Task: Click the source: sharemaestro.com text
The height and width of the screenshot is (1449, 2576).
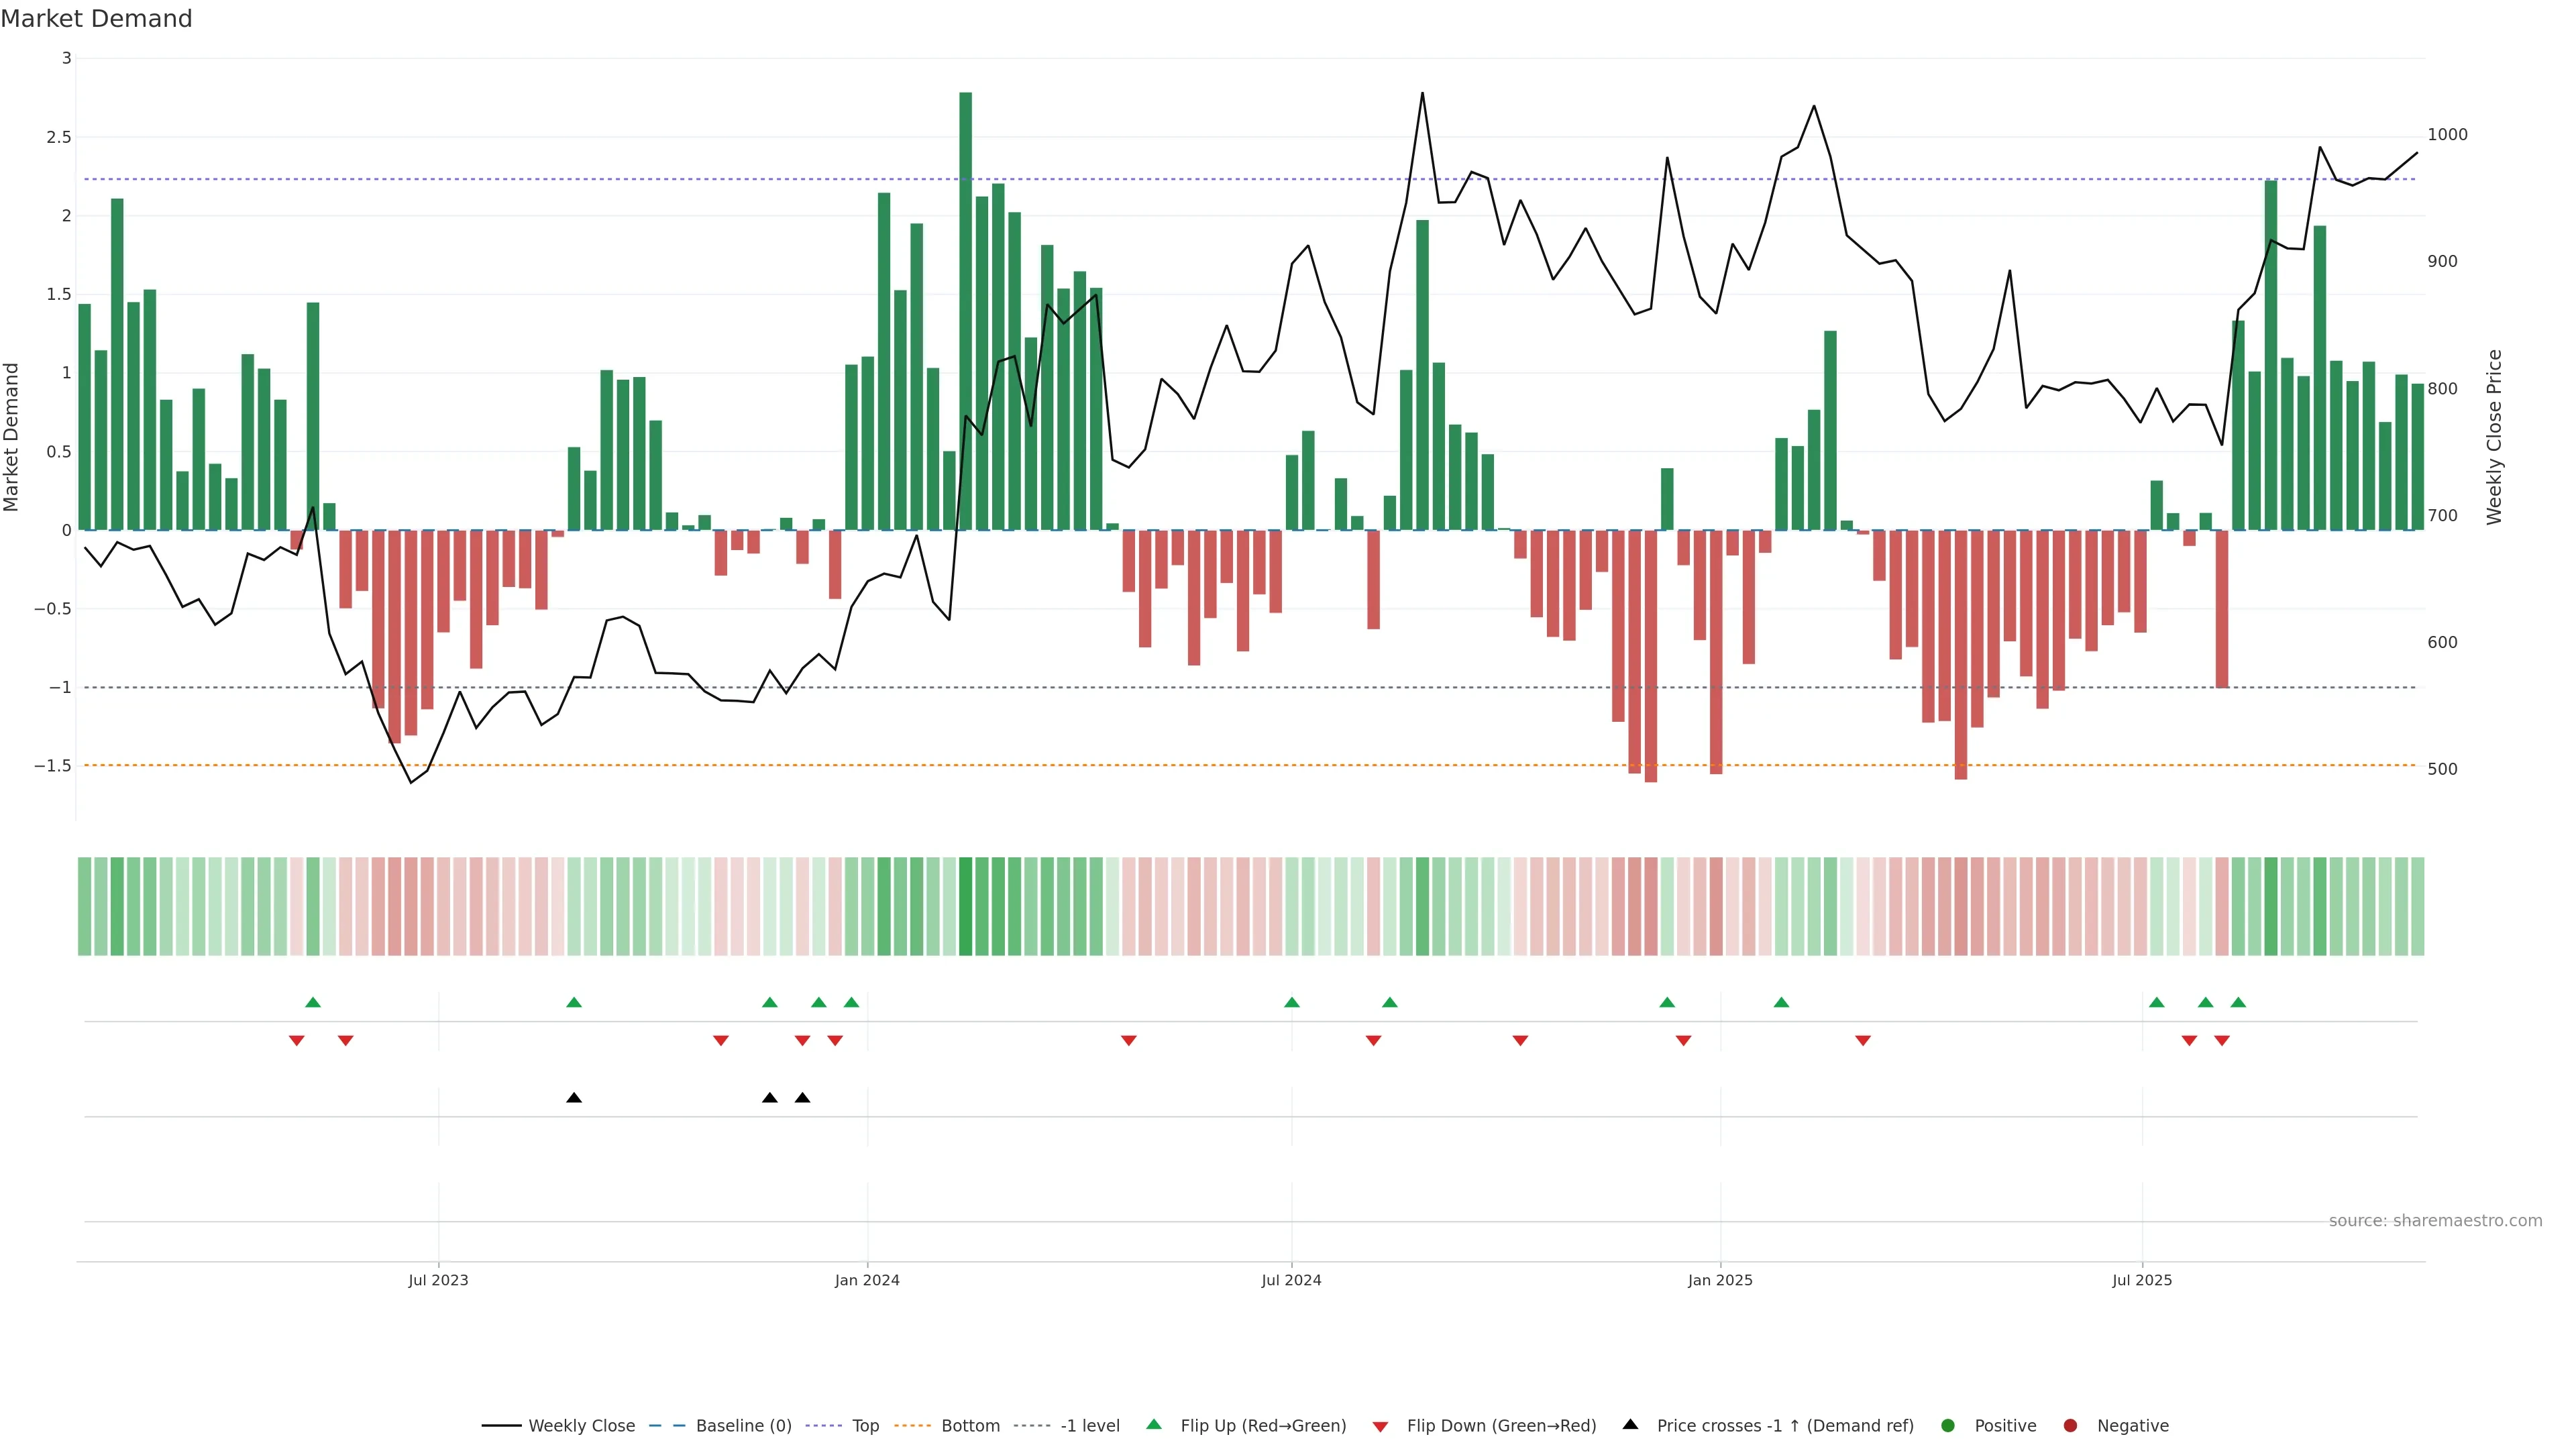Action: pyautogui.click(x=2435, y=1220)
